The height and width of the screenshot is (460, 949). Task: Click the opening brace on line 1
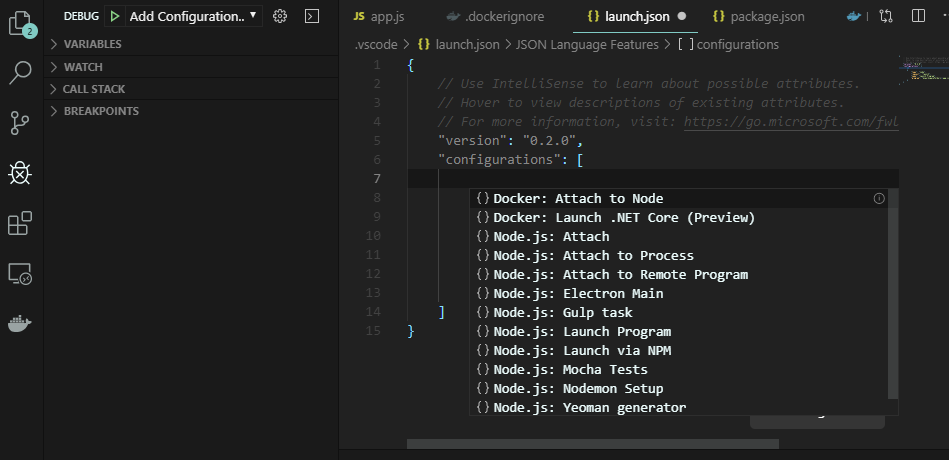[x=411, y=65]
